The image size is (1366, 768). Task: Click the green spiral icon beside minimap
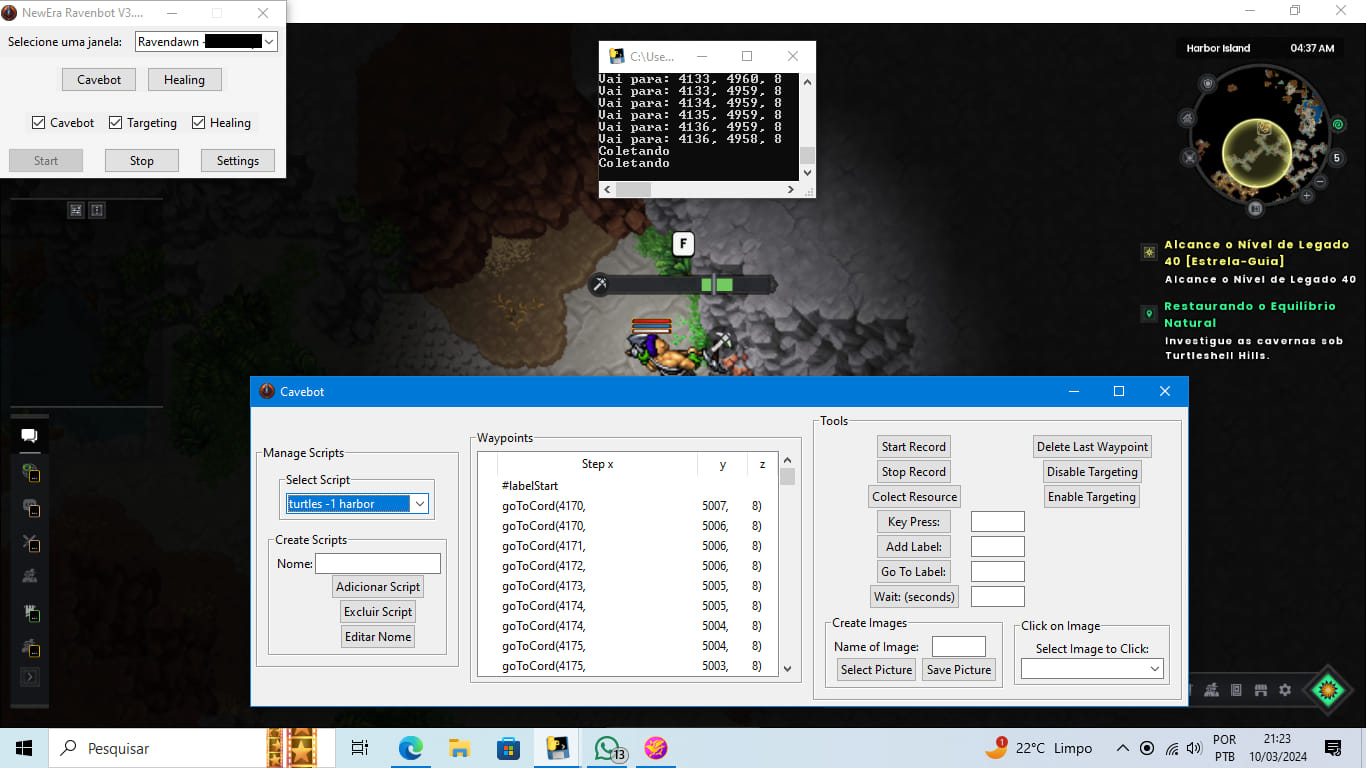pos(1337,125)
